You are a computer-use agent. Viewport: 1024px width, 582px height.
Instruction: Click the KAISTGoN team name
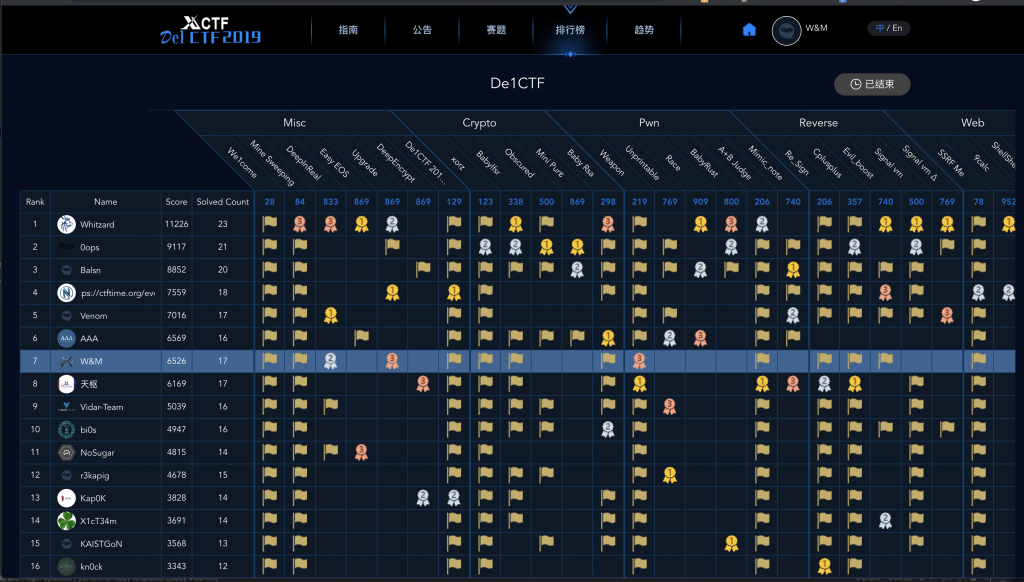point(101,543)
